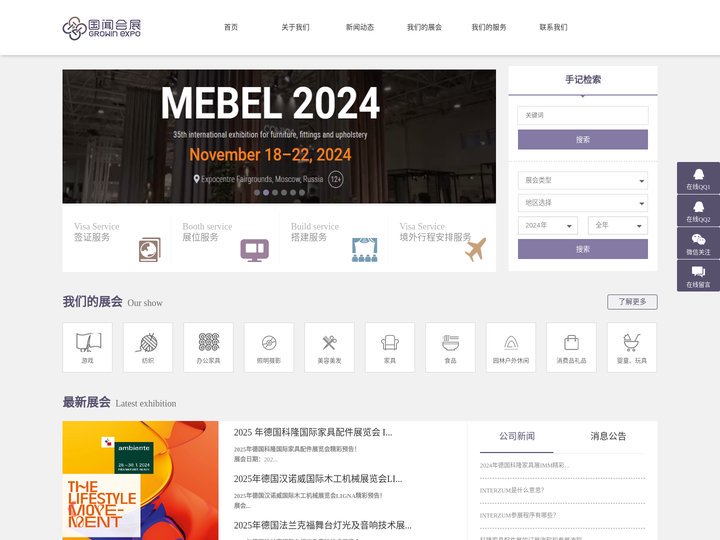
Task: Open 关于我们 in the navigation bar
Action: [x=295, y=28]
